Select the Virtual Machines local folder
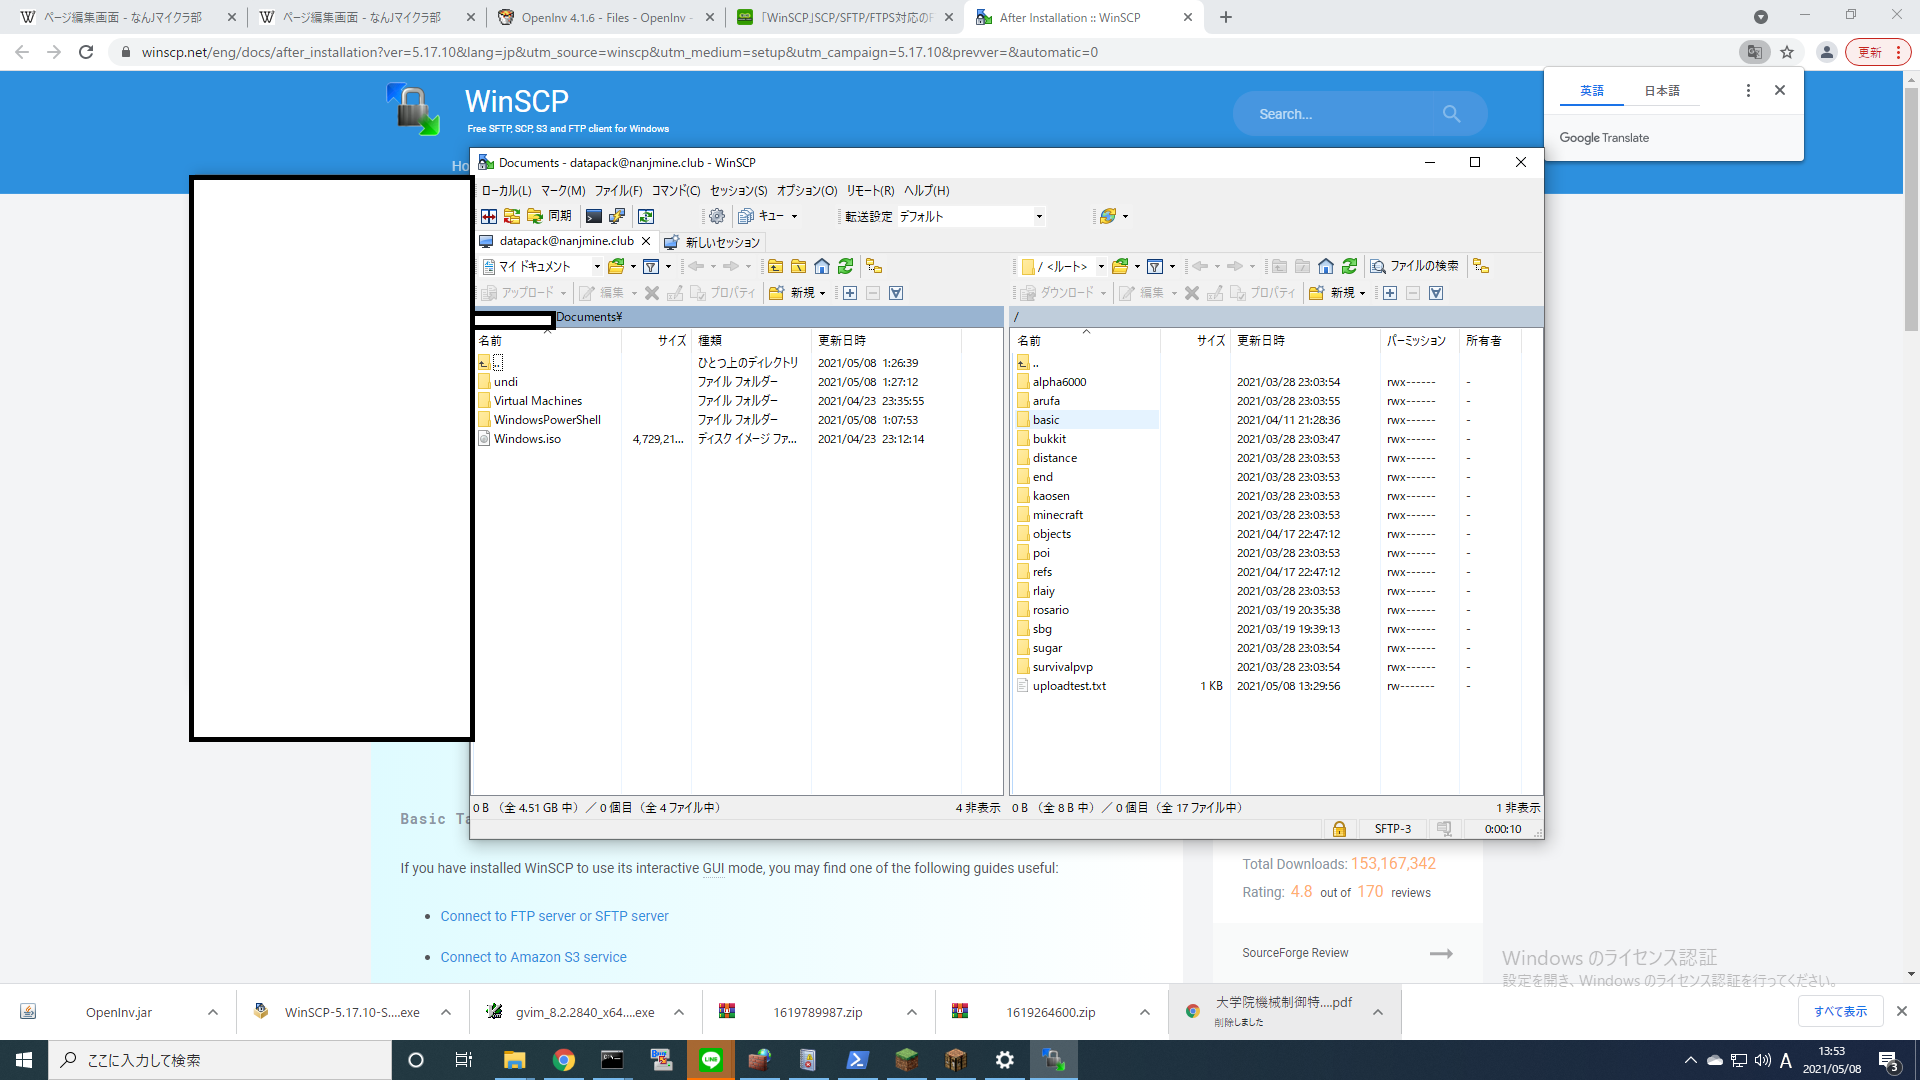This screenshot has width=1920, height=1080. [537, 401]
